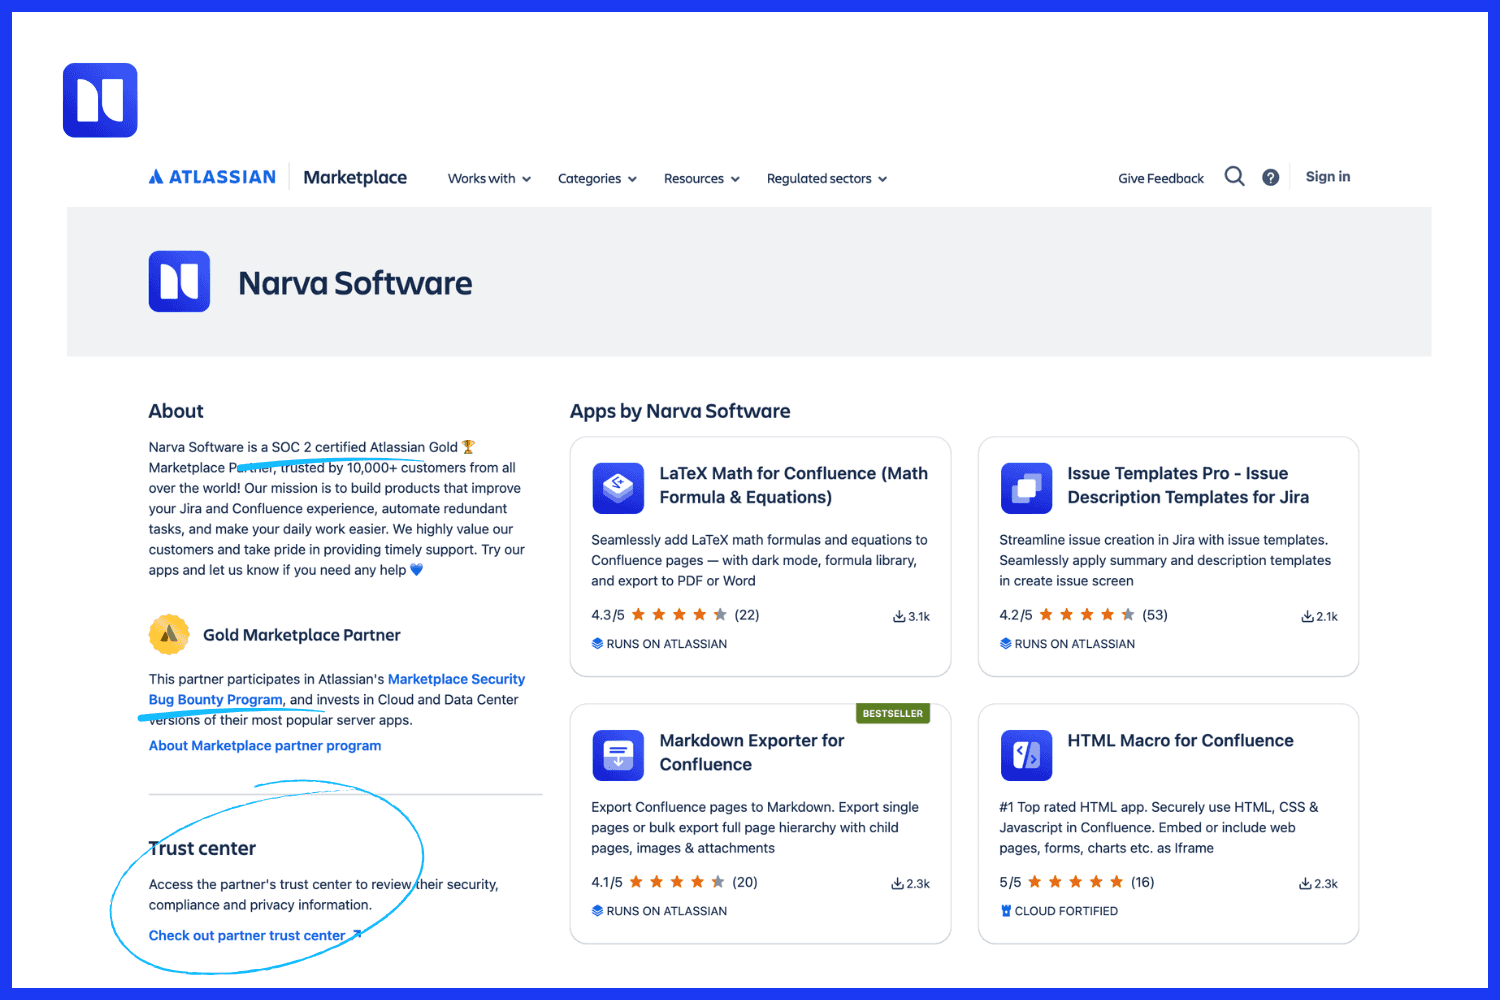Click the Gold Marketplace Partner badge icon

(x=169, y=634)
